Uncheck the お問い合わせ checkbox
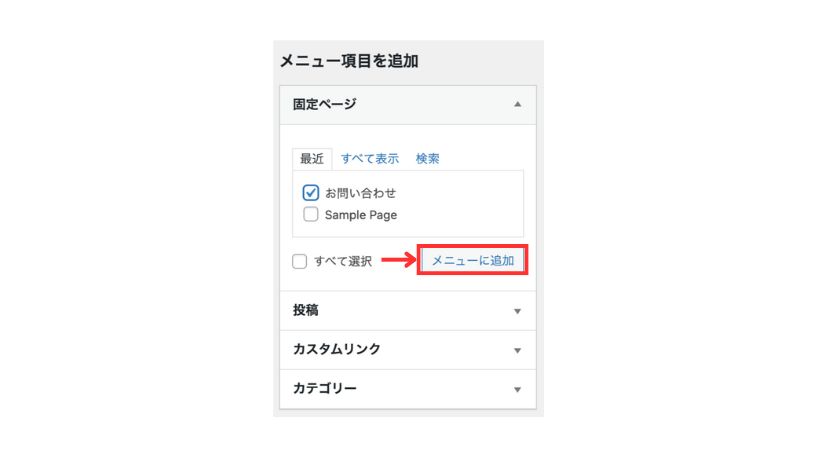The height and width of the screenshot is (457, 817). point(311,193)
